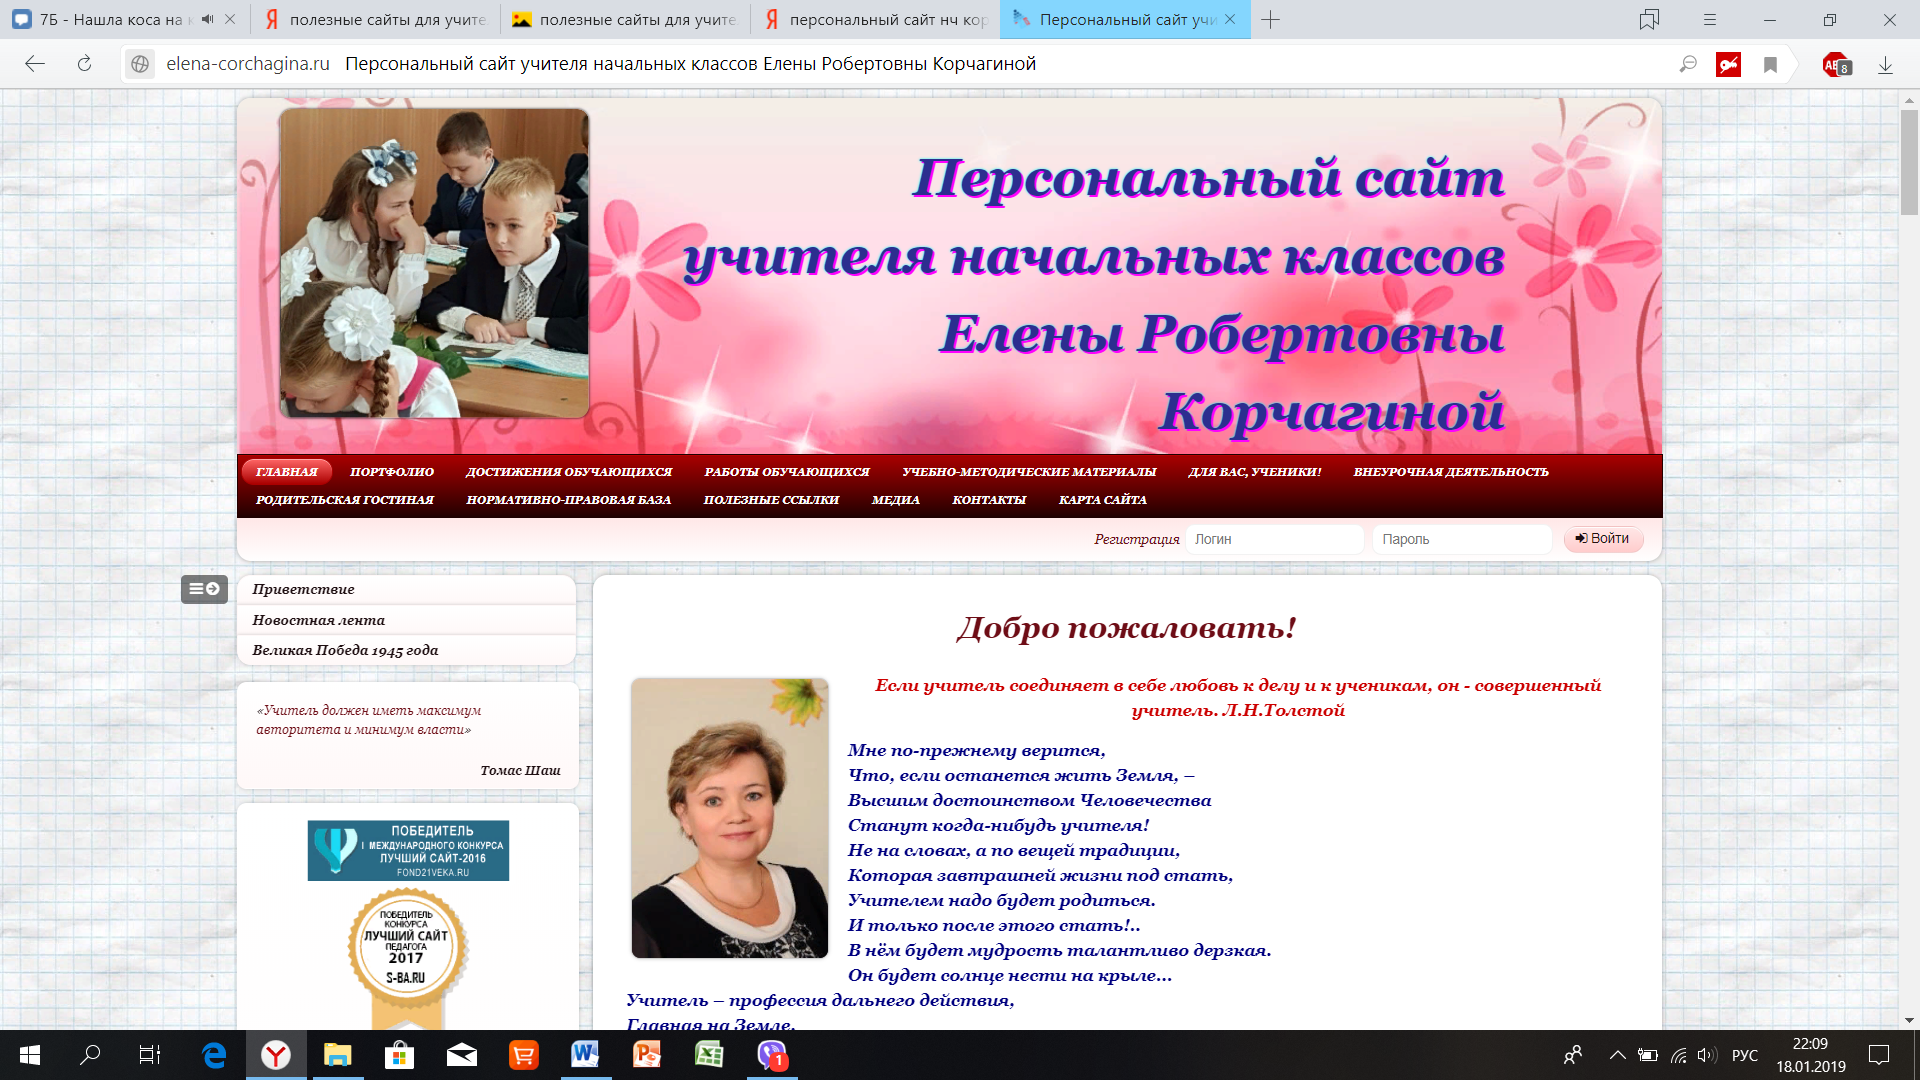Click the Войти login button
The height and width of the screenshot is (1080, 1920).
(x=1603, y=539)
